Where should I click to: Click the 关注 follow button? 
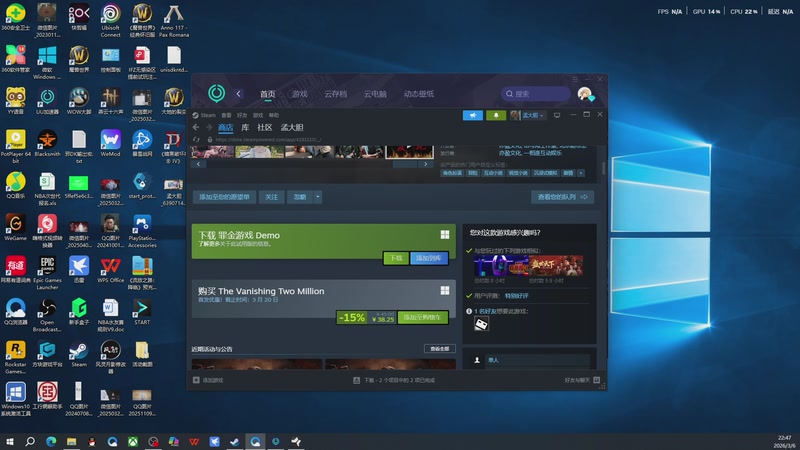[x=271, y=197]
